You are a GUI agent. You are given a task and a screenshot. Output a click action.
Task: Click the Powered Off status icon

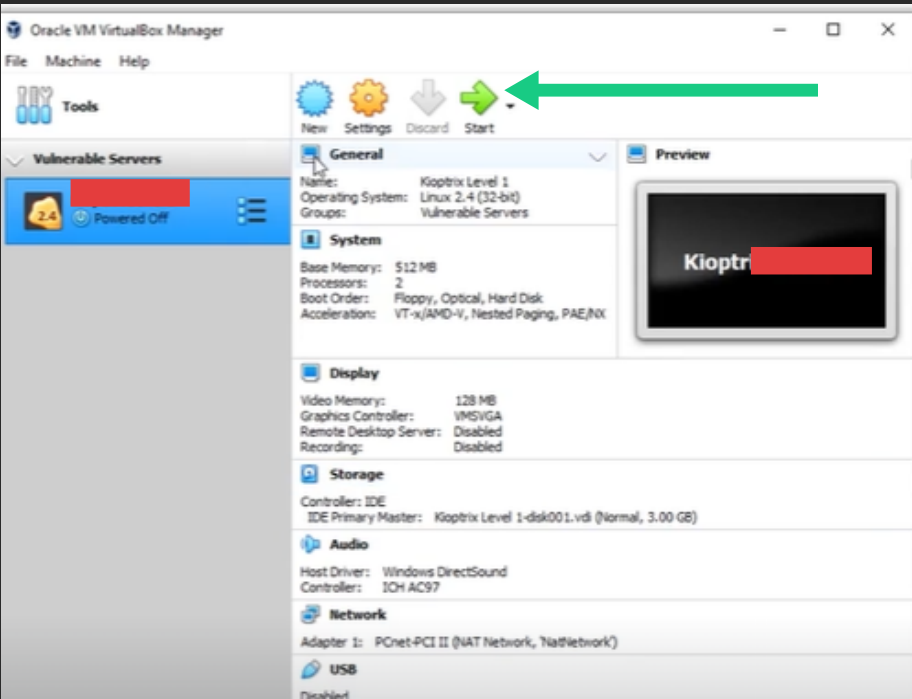click(81, 218)
